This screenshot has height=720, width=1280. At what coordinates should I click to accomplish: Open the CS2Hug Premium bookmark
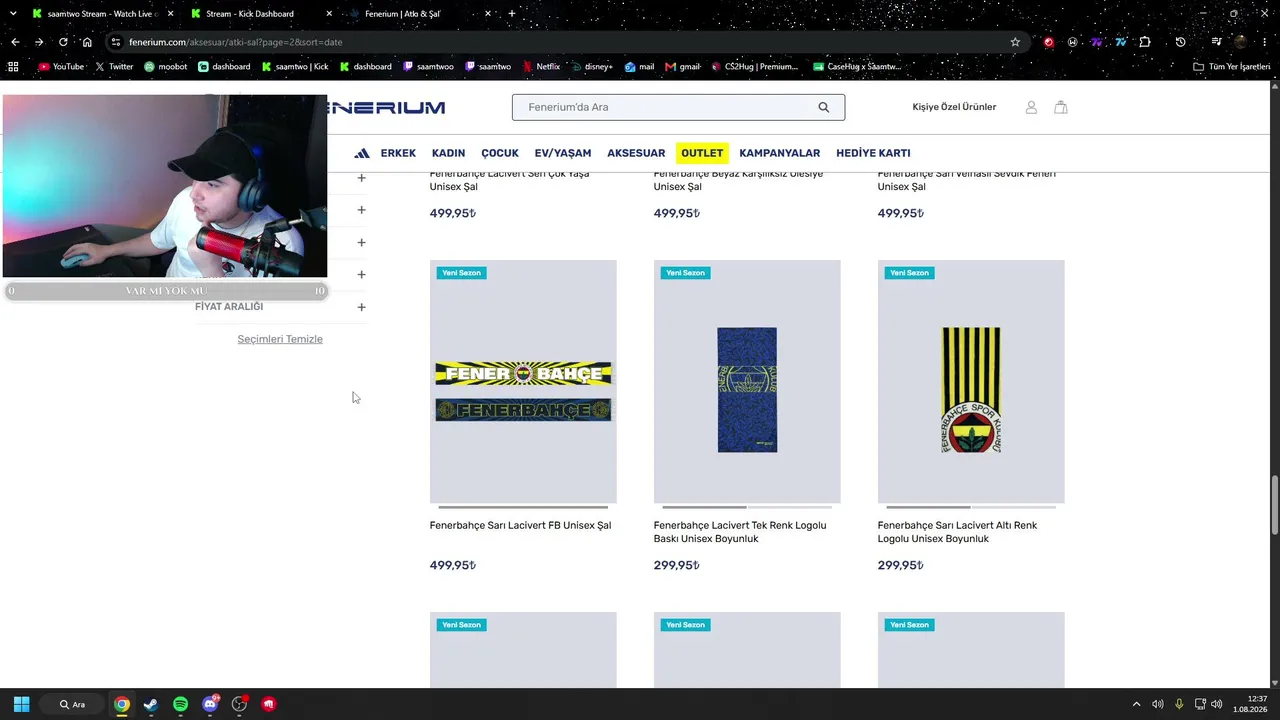754,67
